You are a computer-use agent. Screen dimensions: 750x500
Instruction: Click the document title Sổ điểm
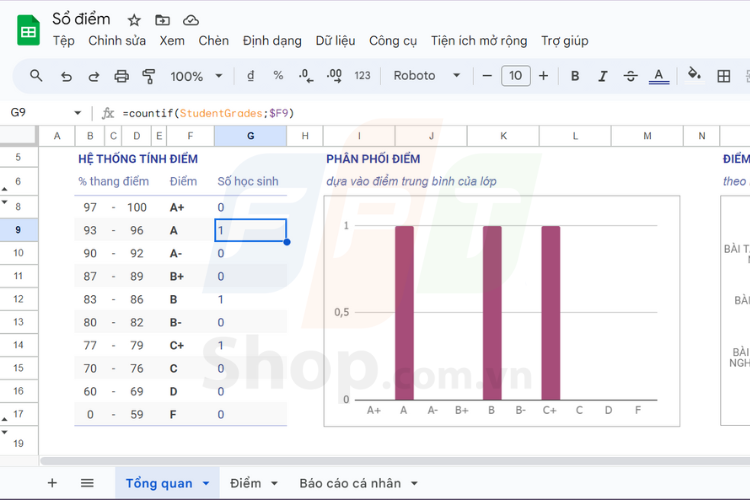coord(81,19)
